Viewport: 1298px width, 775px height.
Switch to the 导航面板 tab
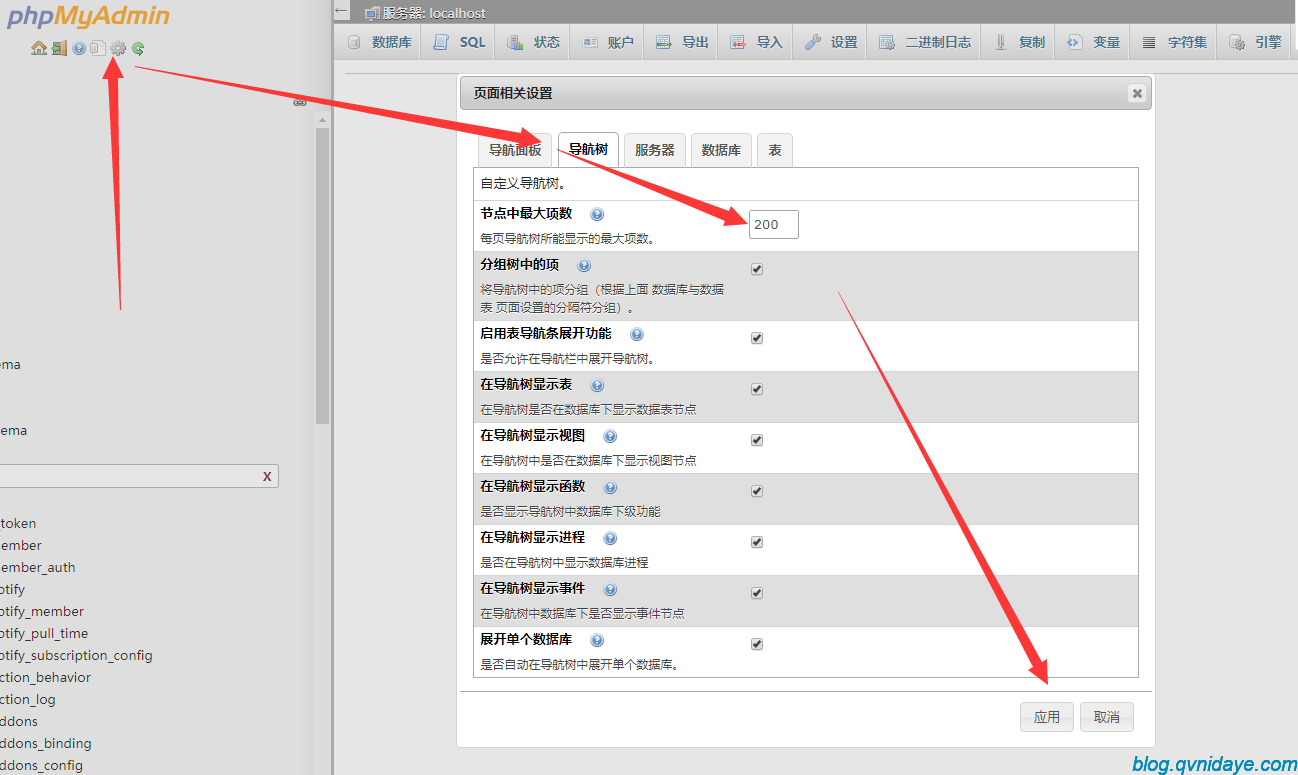pos(515,150)
